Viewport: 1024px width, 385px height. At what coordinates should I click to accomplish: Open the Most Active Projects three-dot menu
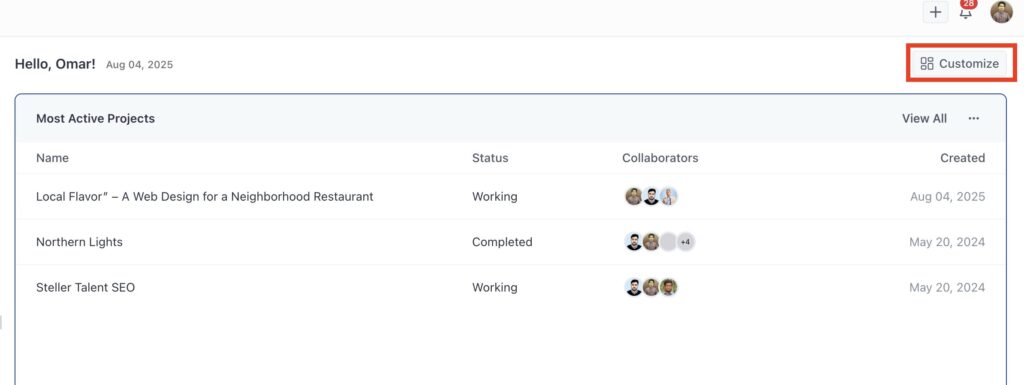974,118
